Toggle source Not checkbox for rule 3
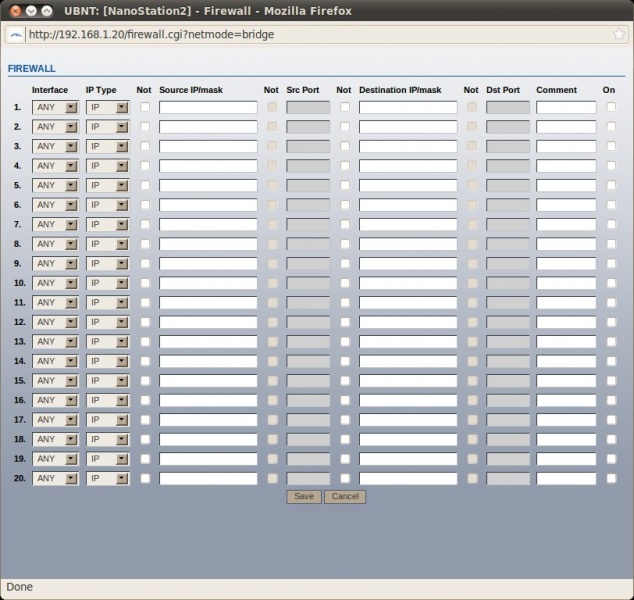The height and width of the screenshot is (600, 634). click(x=145, y=146)
